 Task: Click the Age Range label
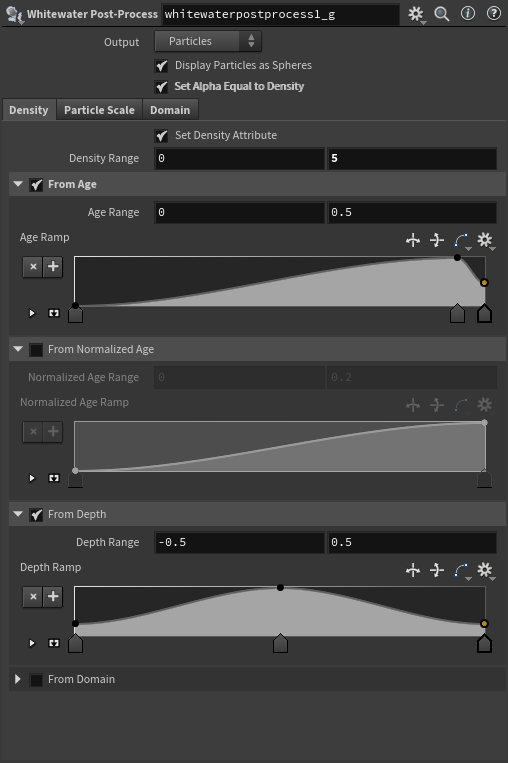point(113,213)
